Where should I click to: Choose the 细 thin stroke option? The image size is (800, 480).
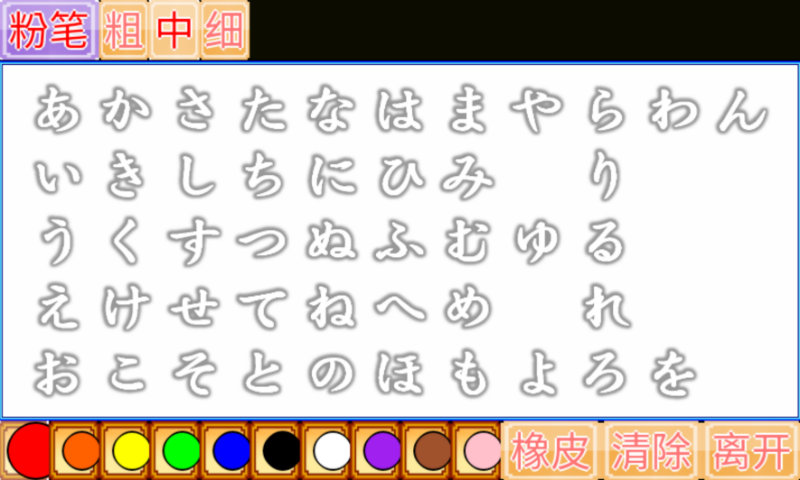click(225, 30)
